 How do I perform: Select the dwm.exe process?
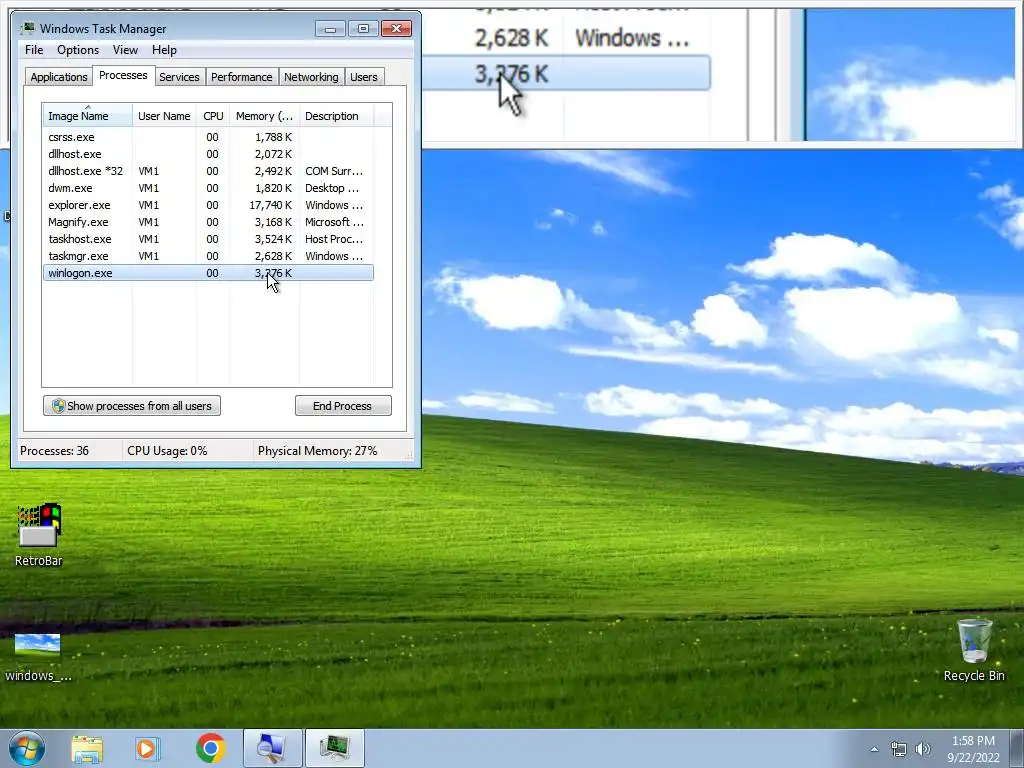[208, 188]
